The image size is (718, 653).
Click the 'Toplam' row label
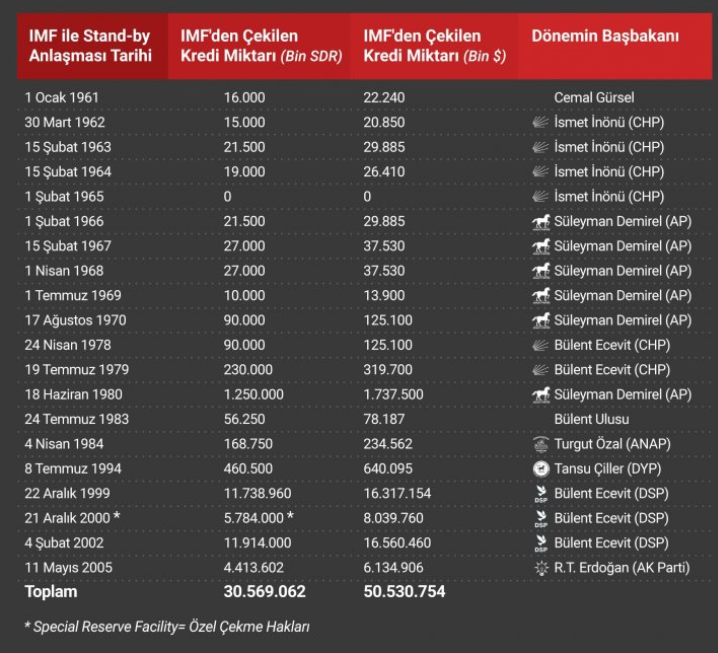click(51, 592)
